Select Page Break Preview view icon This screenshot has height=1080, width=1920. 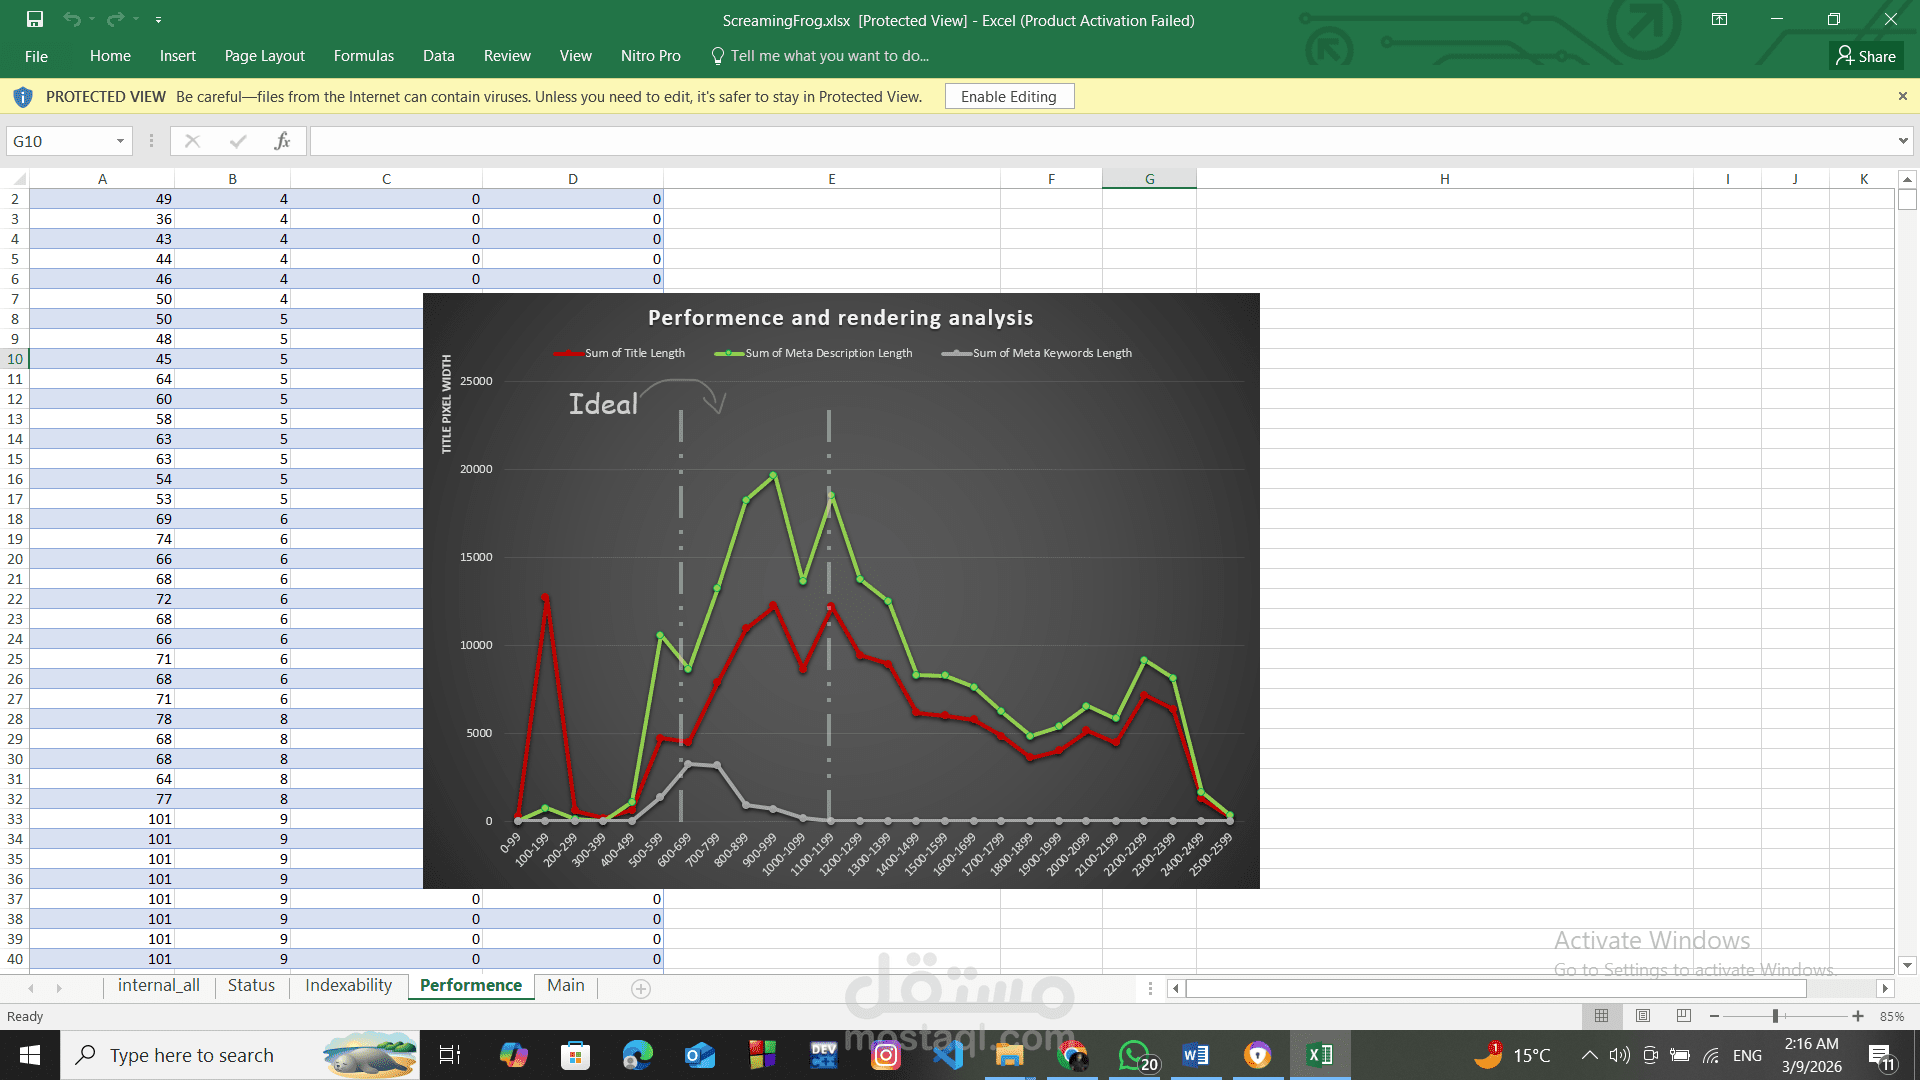1684,1016
